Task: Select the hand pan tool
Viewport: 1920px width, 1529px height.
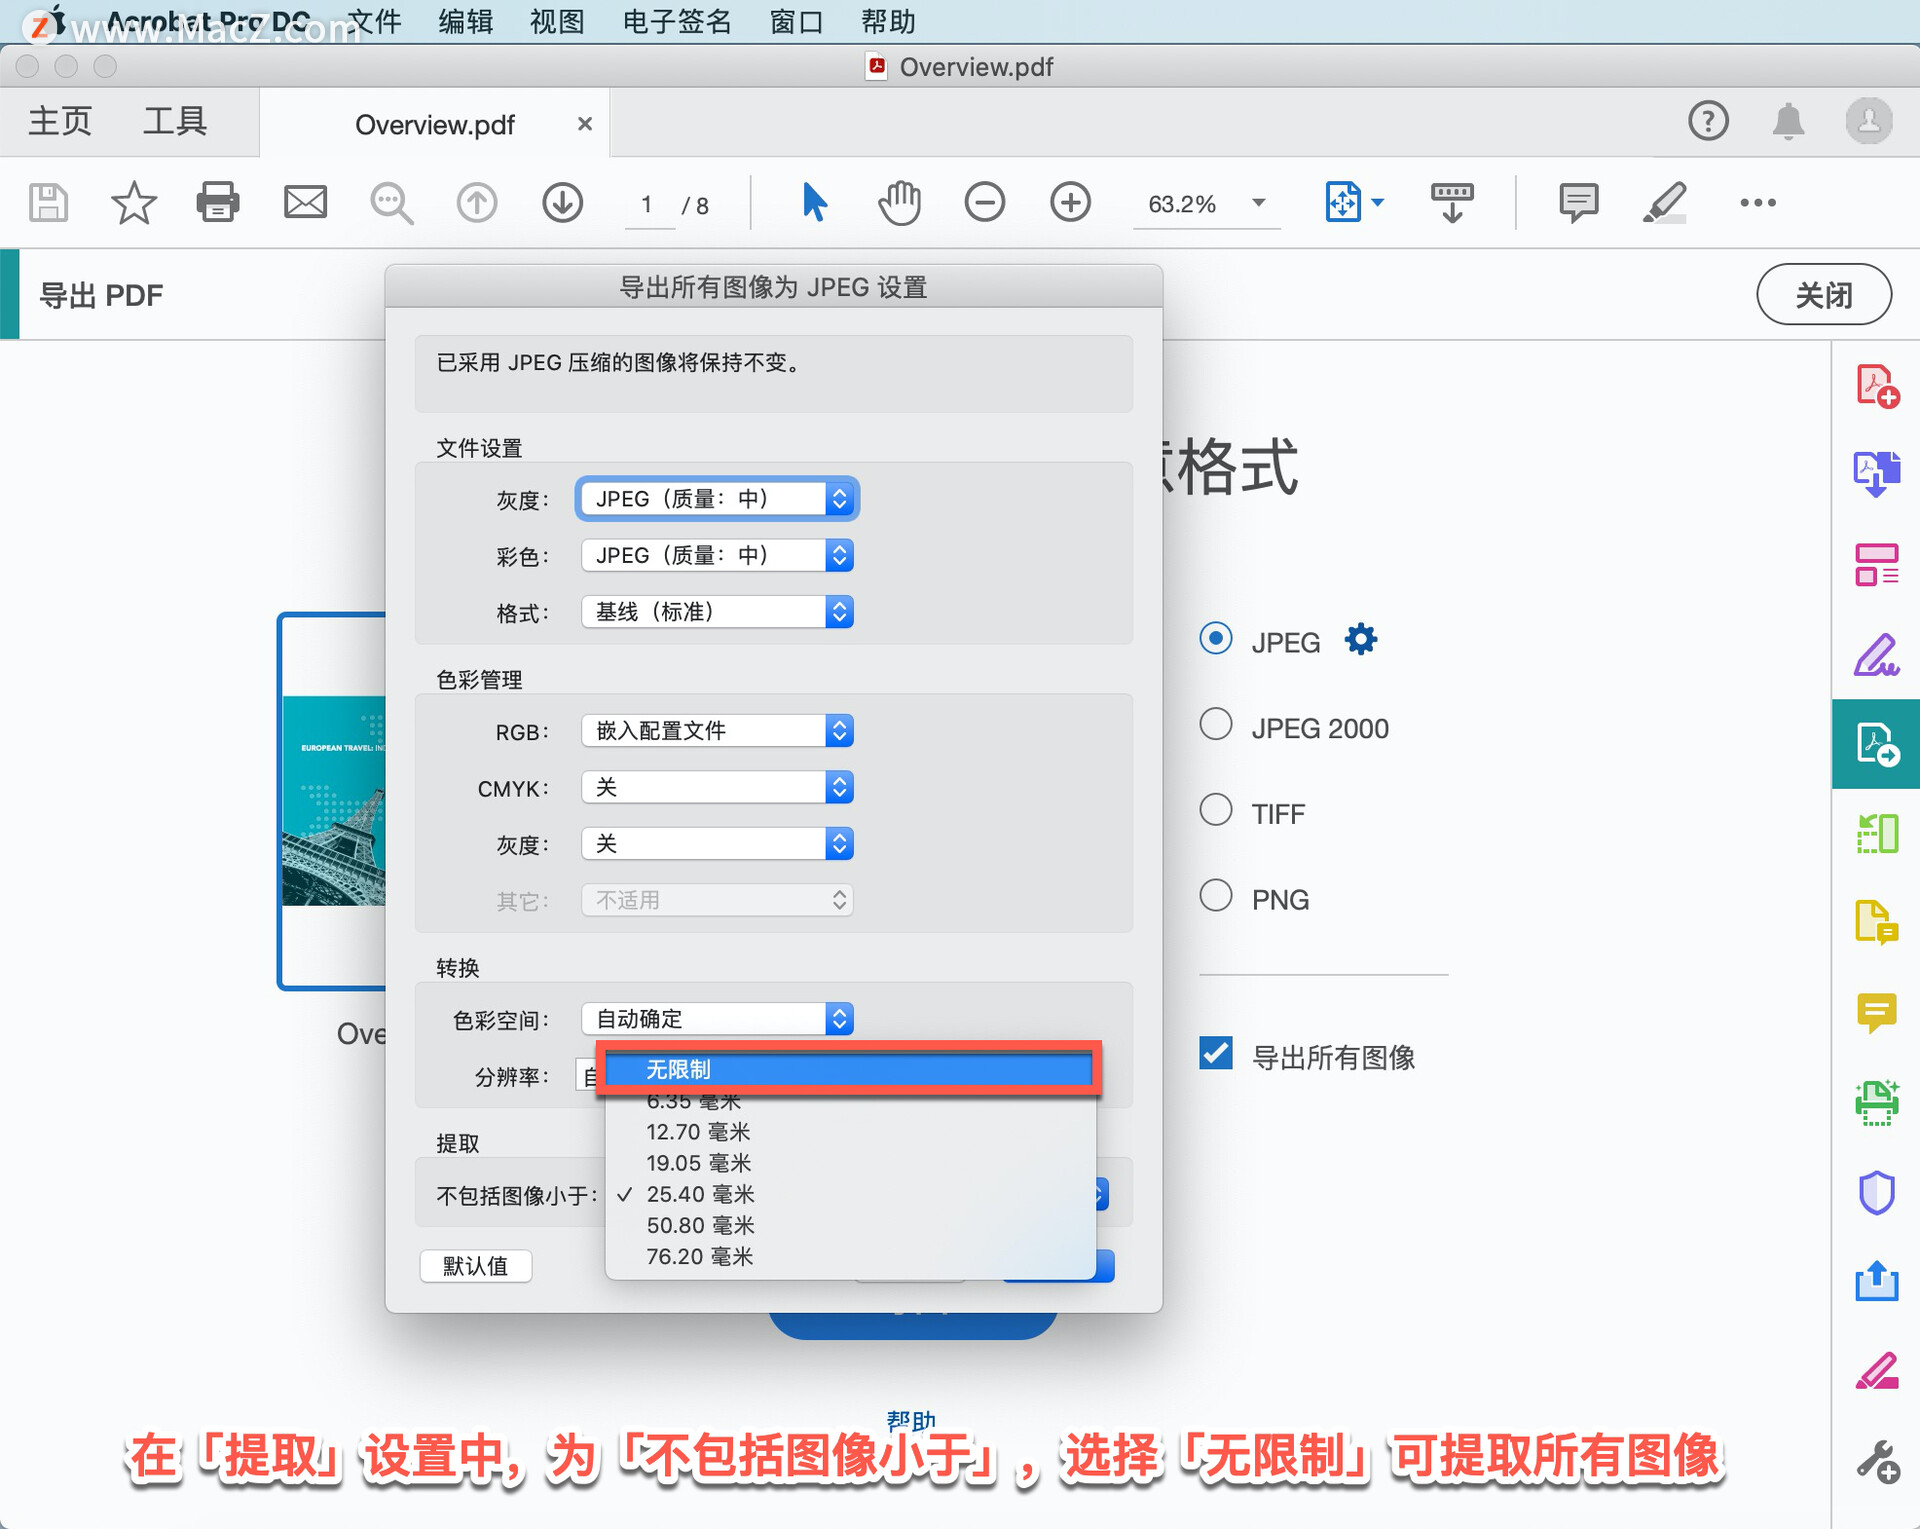Action: (x=899, y=202)
